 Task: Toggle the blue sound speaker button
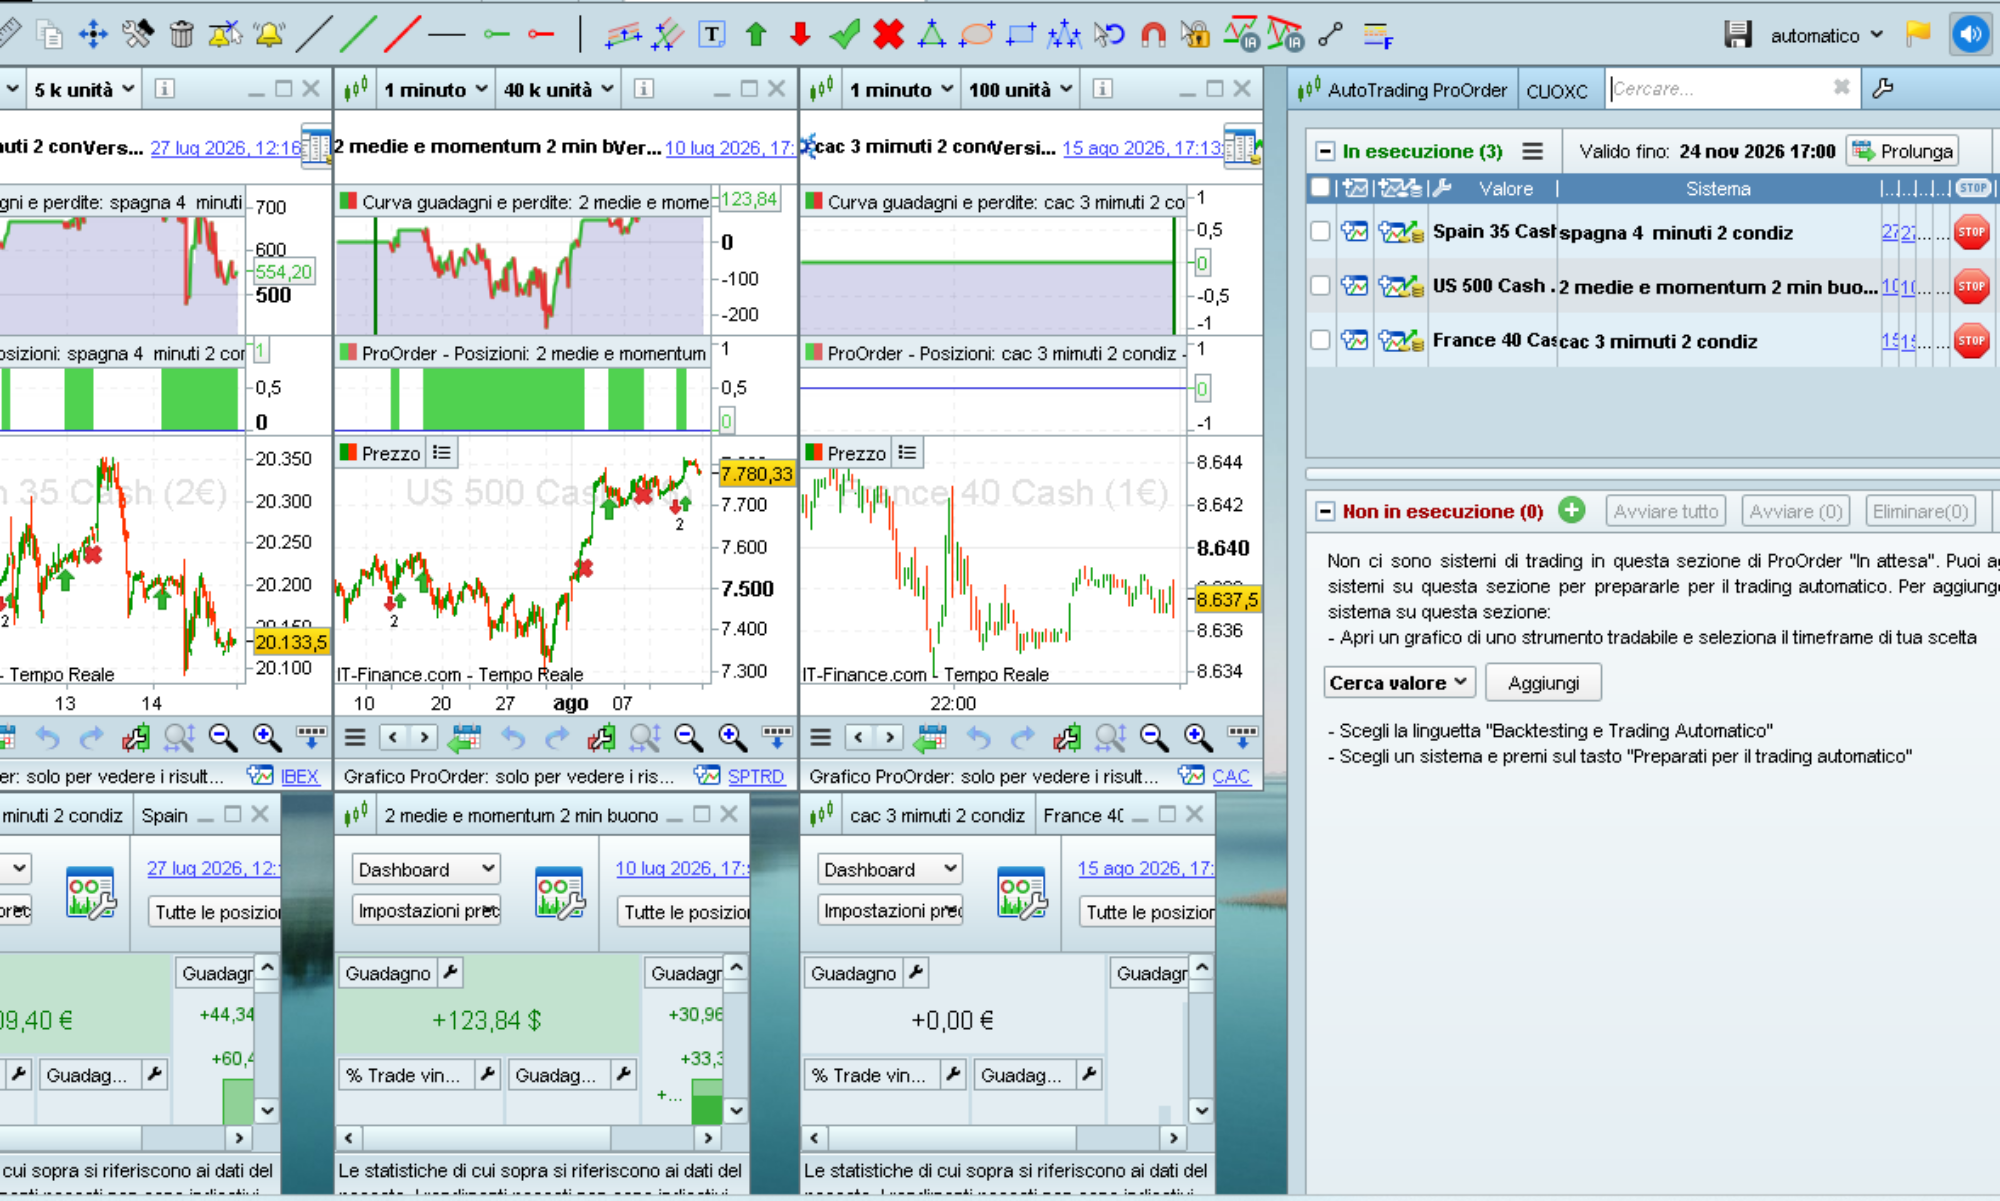coord(1970,35)
